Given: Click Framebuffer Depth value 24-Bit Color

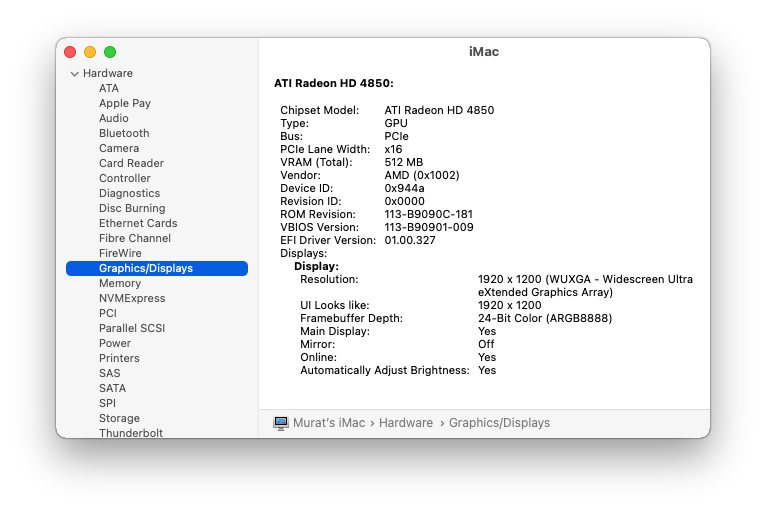Looking at the screenshot, I should pos(545,319).
